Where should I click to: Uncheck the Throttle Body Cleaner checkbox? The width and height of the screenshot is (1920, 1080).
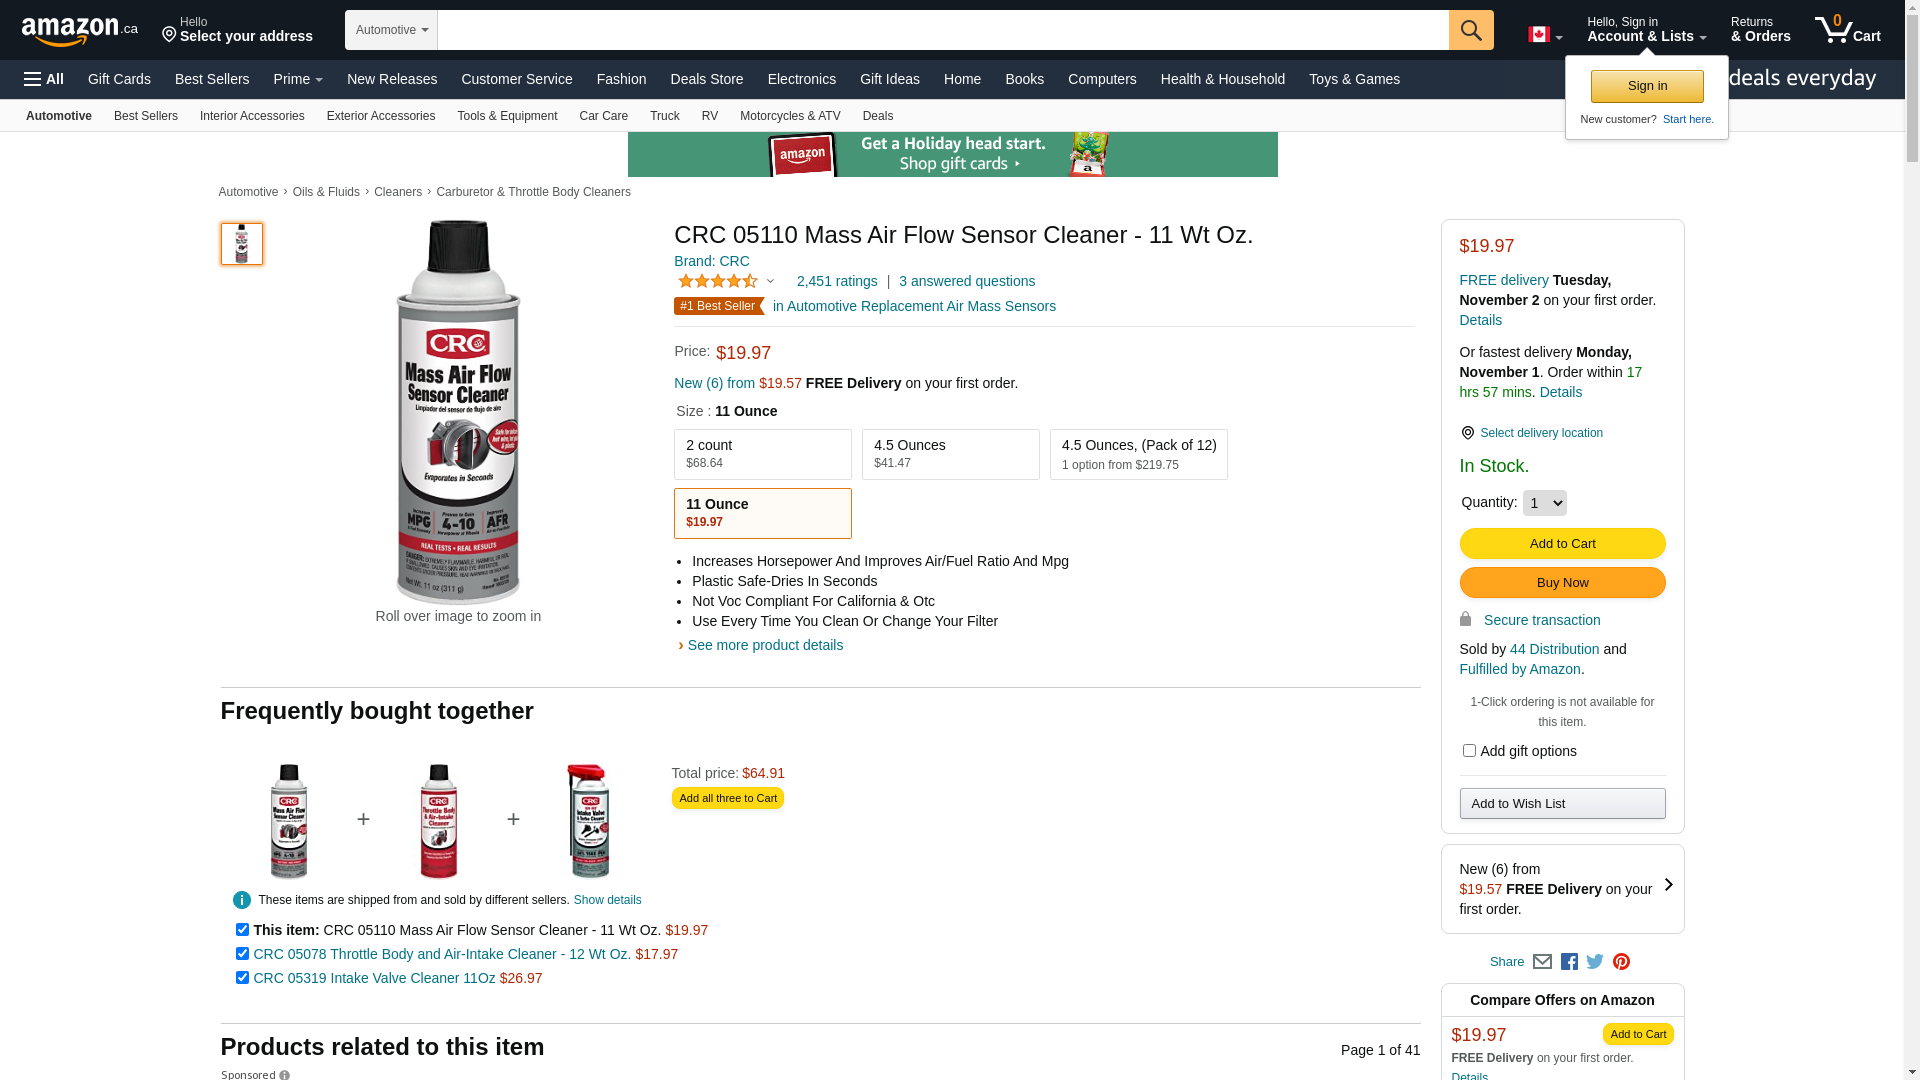click(242, 954)
